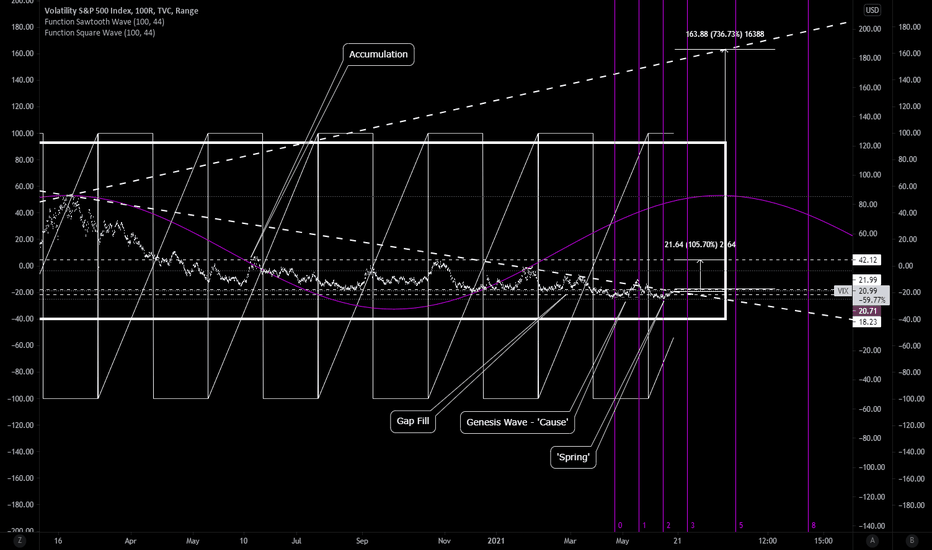The image size is (932, 550).
Task: Click the VIX 20.99 price tag
Action: coord(862,291)
